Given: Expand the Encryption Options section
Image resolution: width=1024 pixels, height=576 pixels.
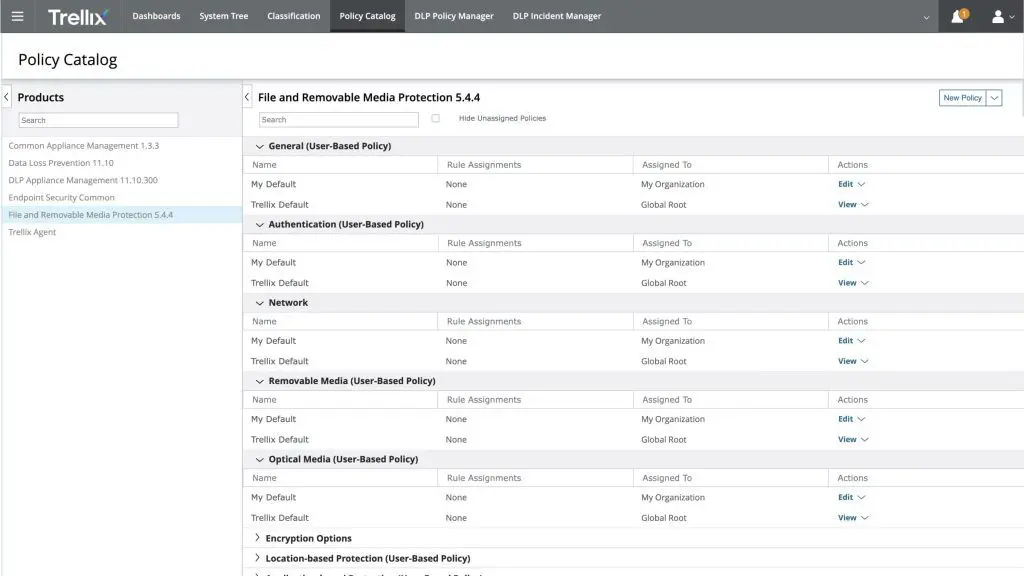Looking at the screenshot, I should coord(257,538).
